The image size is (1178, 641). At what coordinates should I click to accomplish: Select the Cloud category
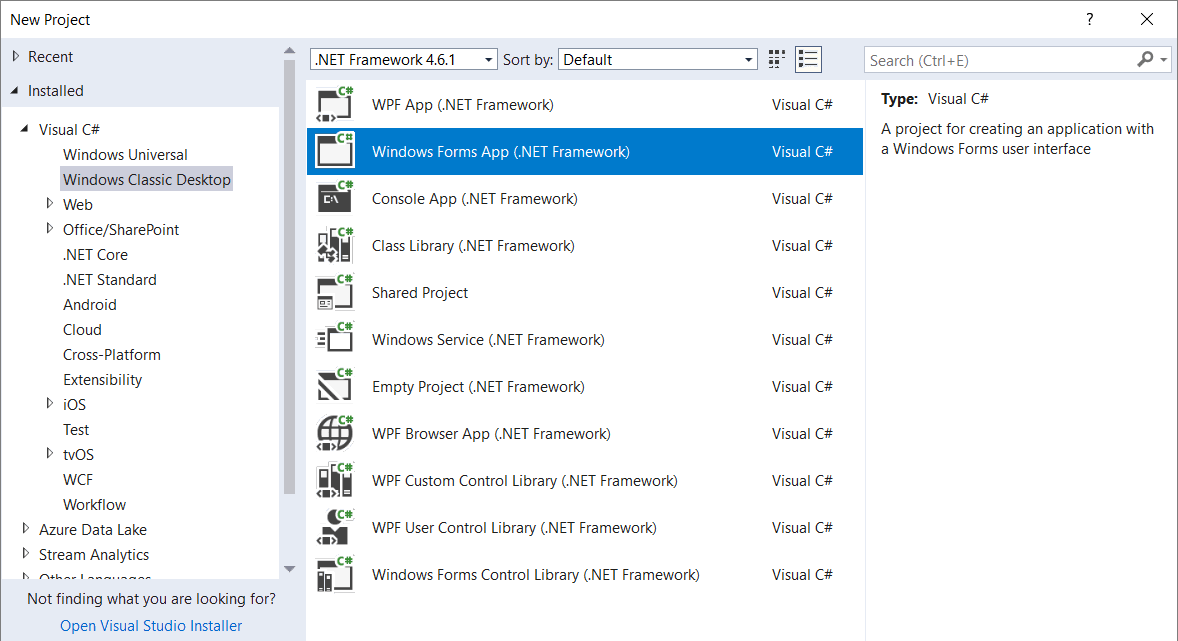point(82,330)
